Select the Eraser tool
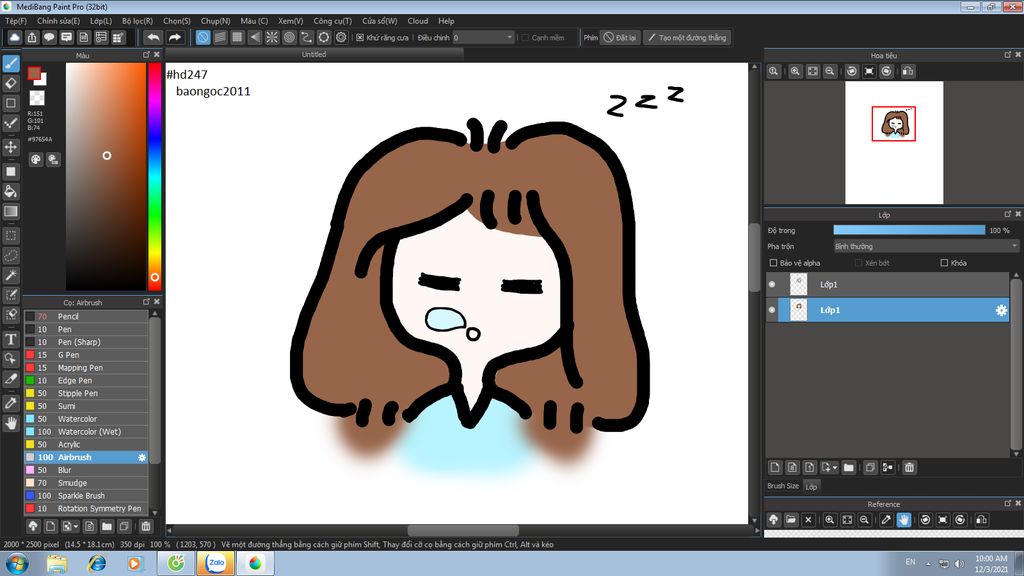Viewport: 1024px width, 576px height. coord(11,83)
